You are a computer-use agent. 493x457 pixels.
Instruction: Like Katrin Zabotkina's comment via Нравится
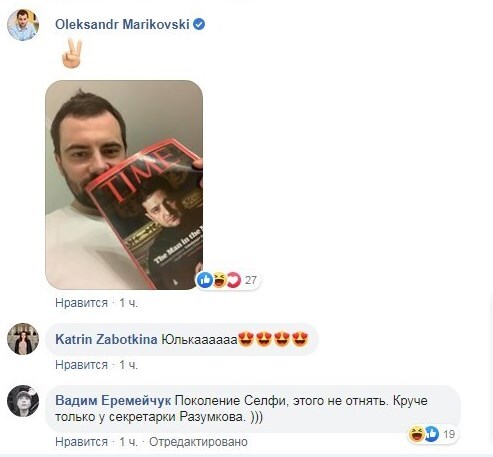coord(81,365)
